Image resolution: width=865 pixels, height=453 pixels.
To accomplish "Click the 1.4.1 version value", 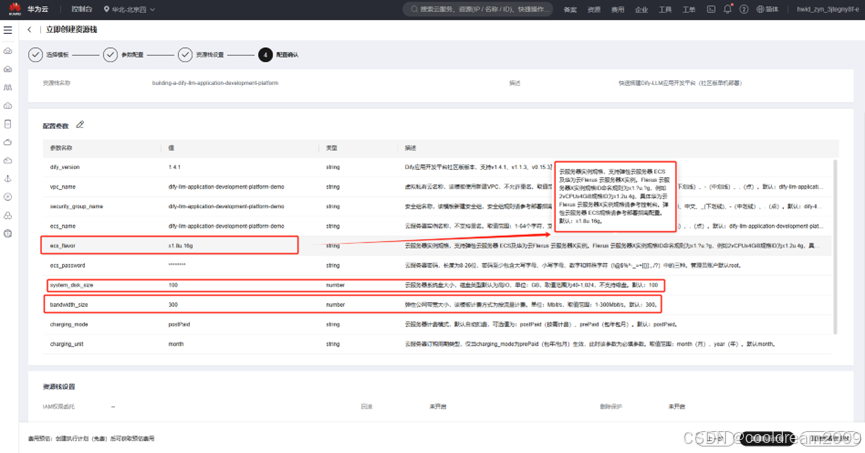I will pos(174,167).
